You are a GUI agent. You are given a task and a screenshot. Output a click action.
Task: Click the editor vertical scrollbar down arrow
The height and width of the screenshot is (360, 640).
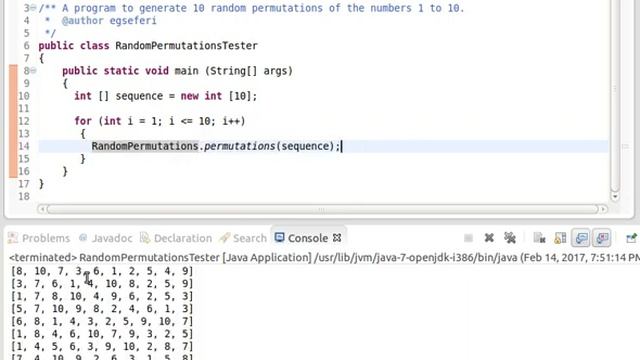615,197
